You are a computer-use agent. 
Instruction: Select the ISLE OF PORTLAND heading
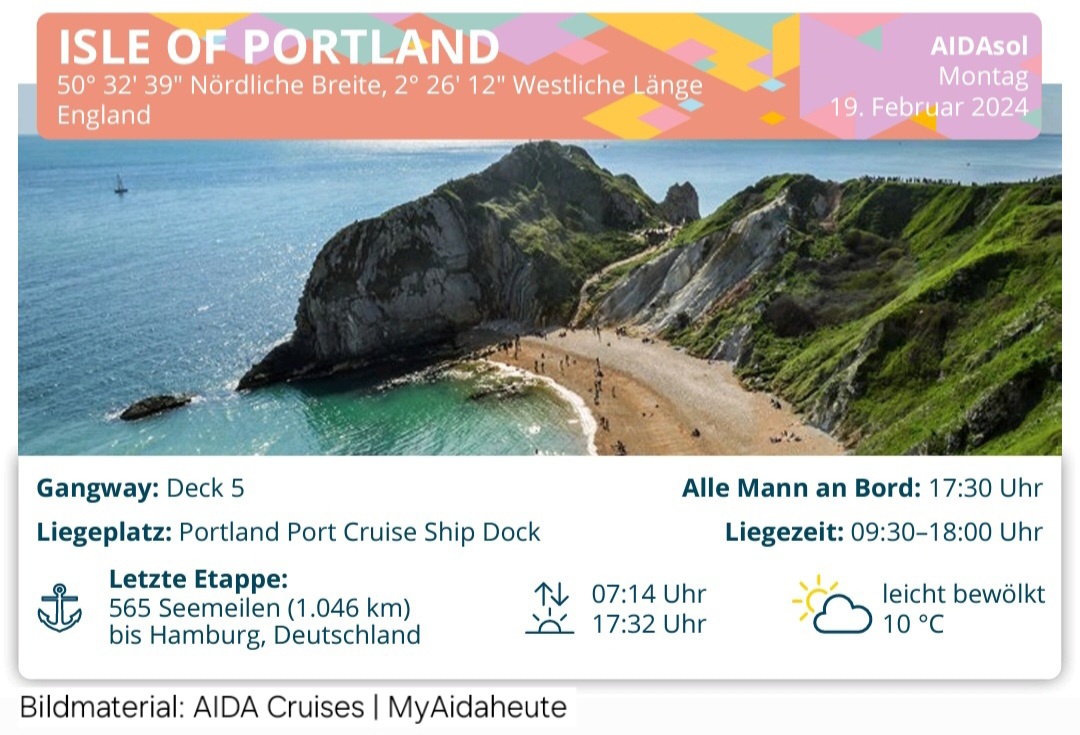tap(278, 47)
